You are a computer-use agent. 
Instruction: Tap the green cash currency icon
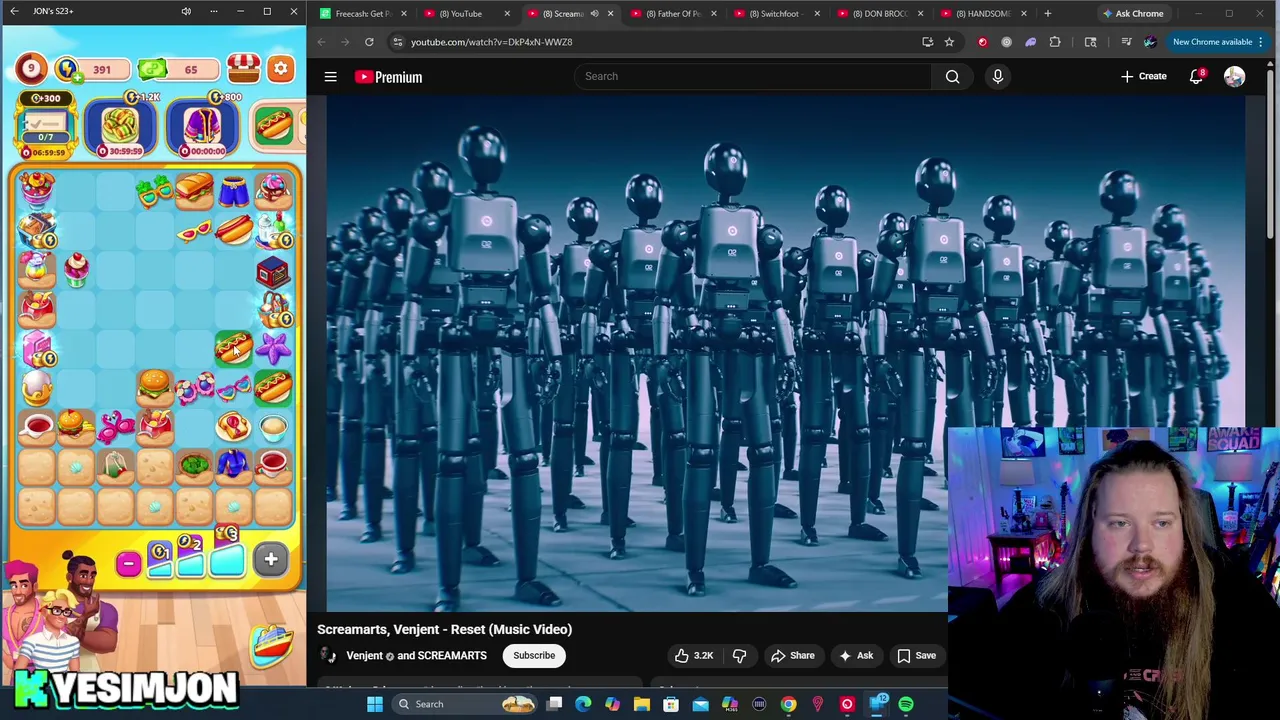pyautogui.click(x=152, y=69)
